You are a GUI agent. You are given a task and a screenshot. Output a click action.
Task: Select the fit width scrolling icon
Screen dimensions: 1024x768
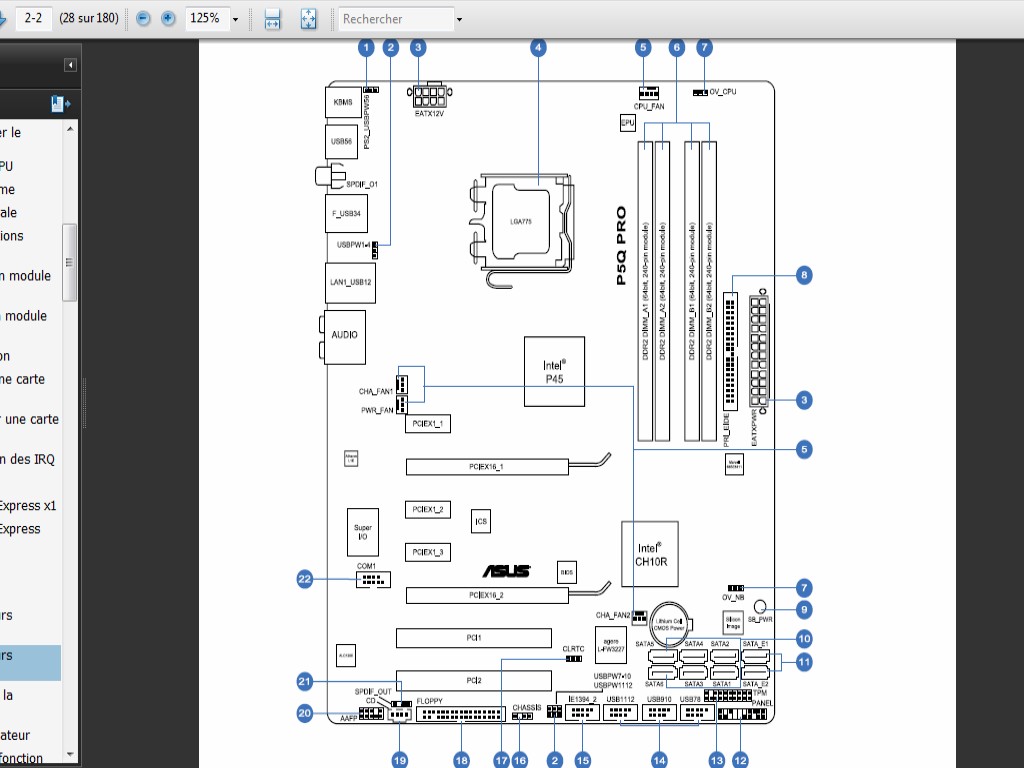click(x=272, y=20)
